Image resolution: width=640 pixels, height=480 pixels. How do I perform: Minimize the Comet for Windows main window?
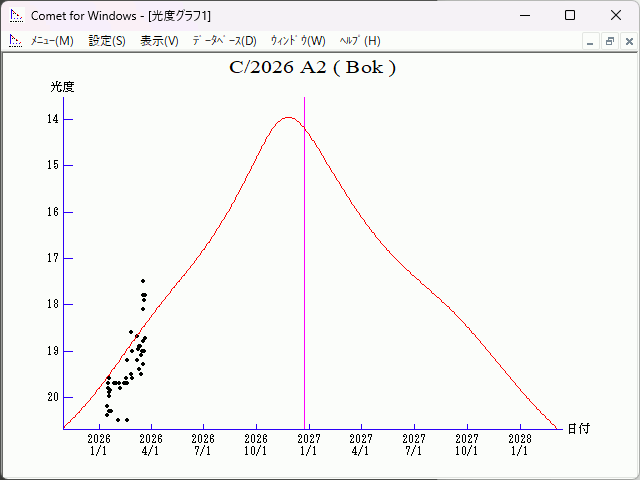[x=523, y=15]
